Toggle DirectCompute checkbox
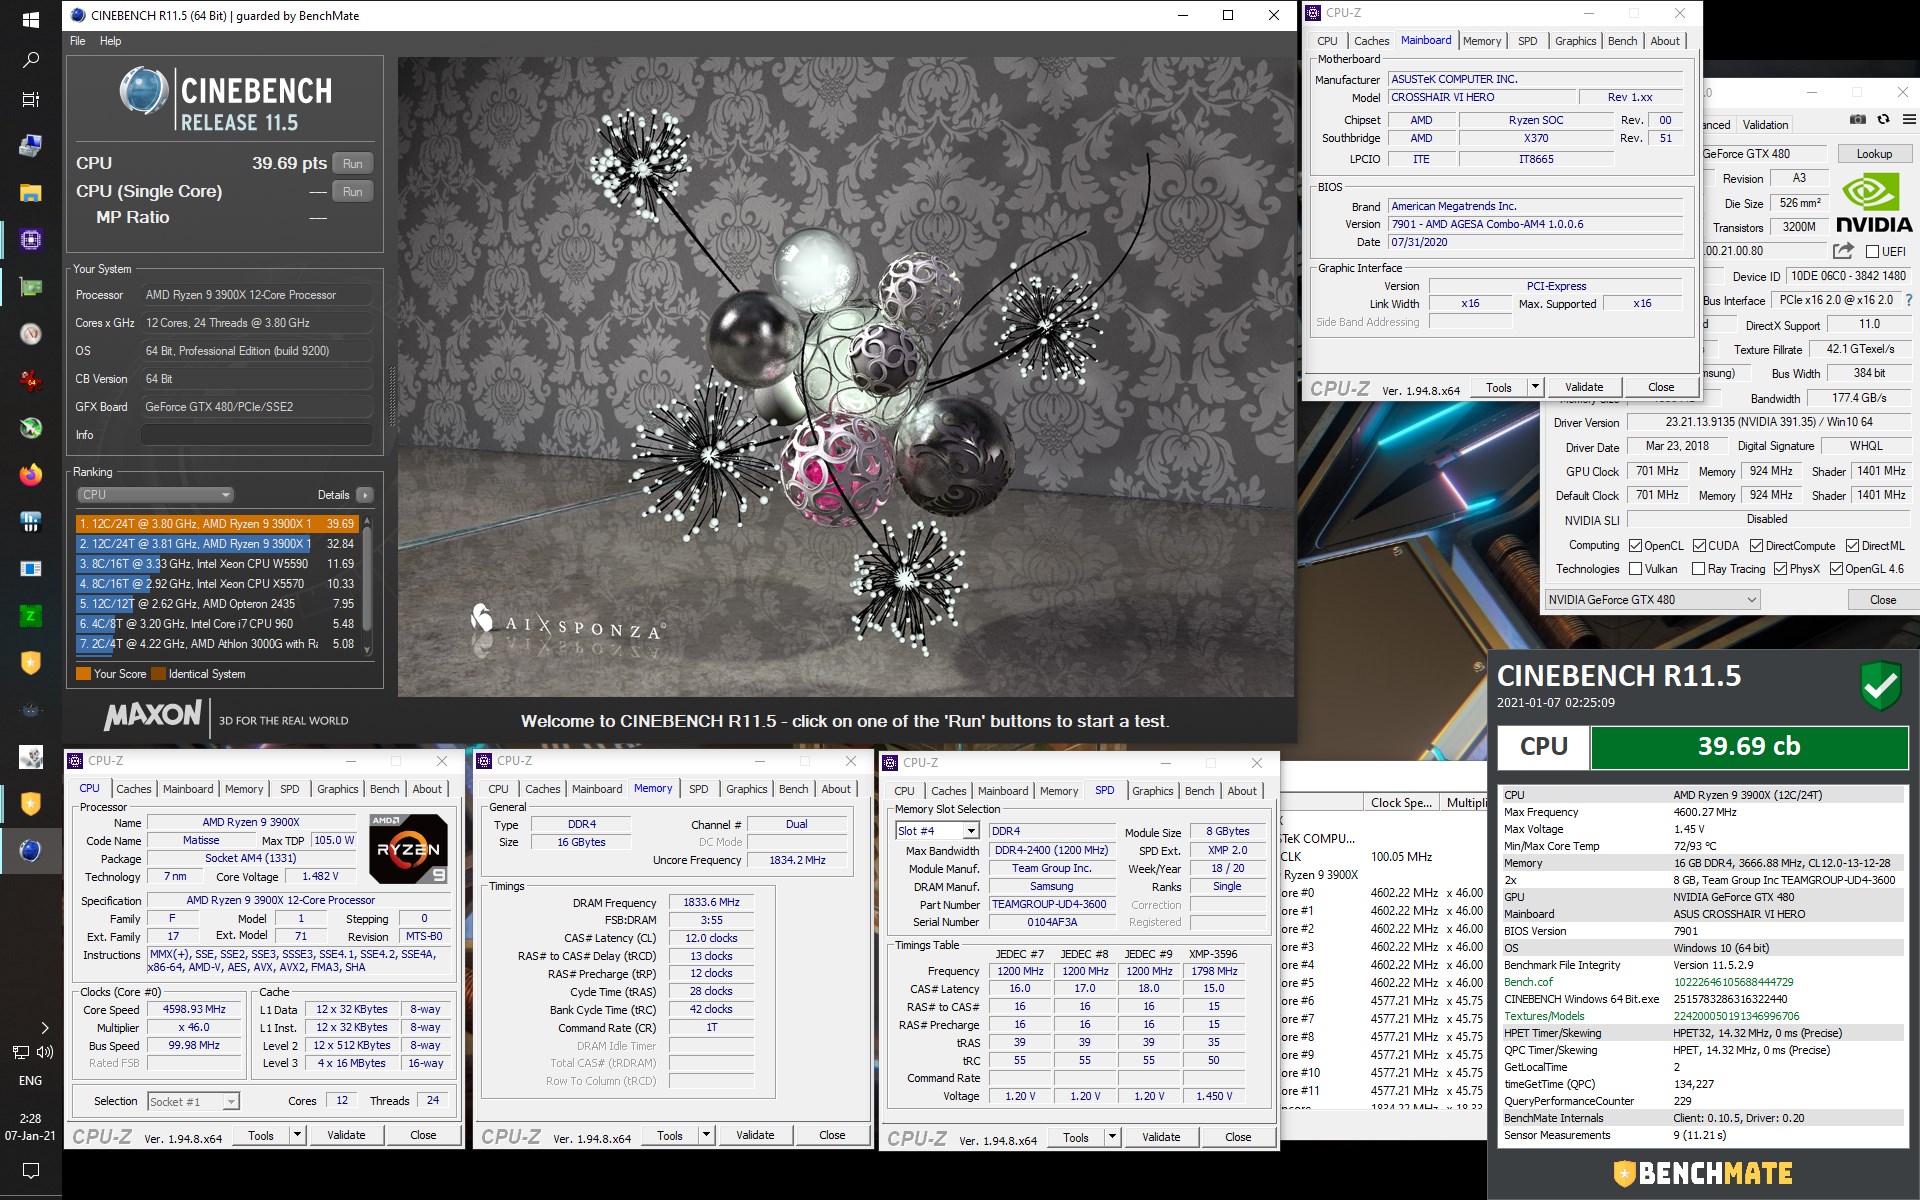 (x=1756, y=546)
